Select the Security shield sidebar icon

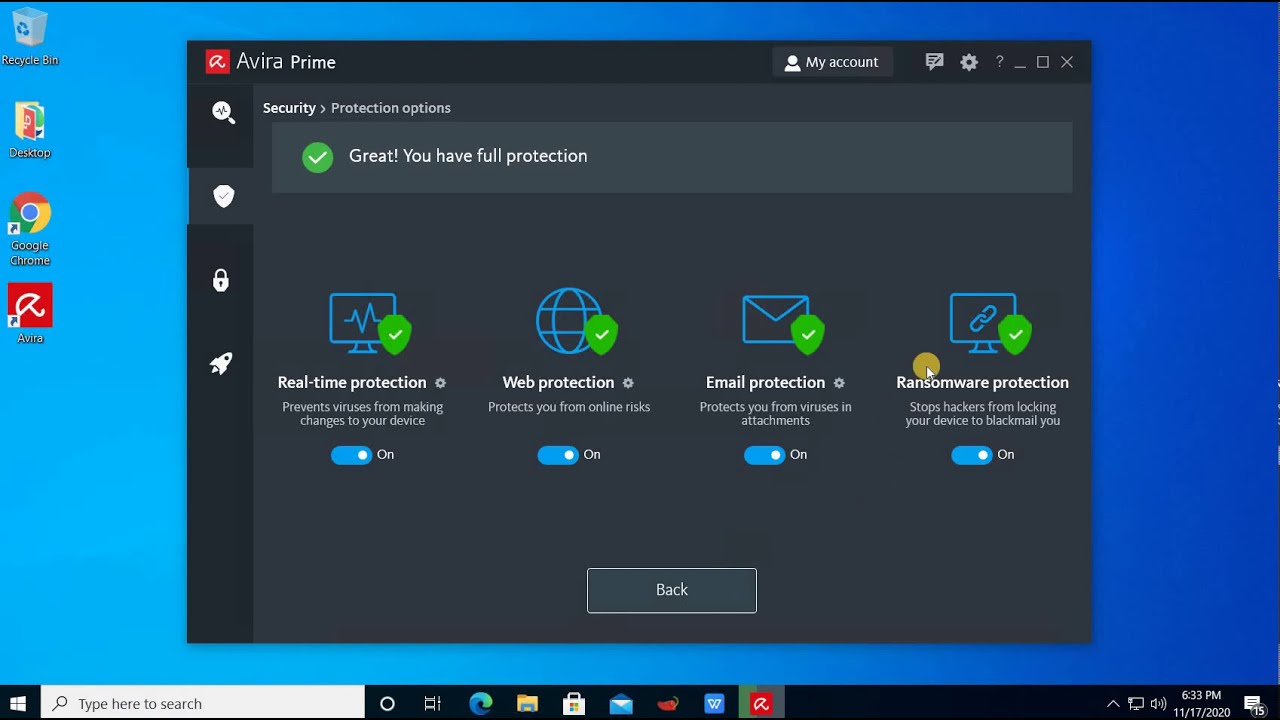tap(223, 196)
